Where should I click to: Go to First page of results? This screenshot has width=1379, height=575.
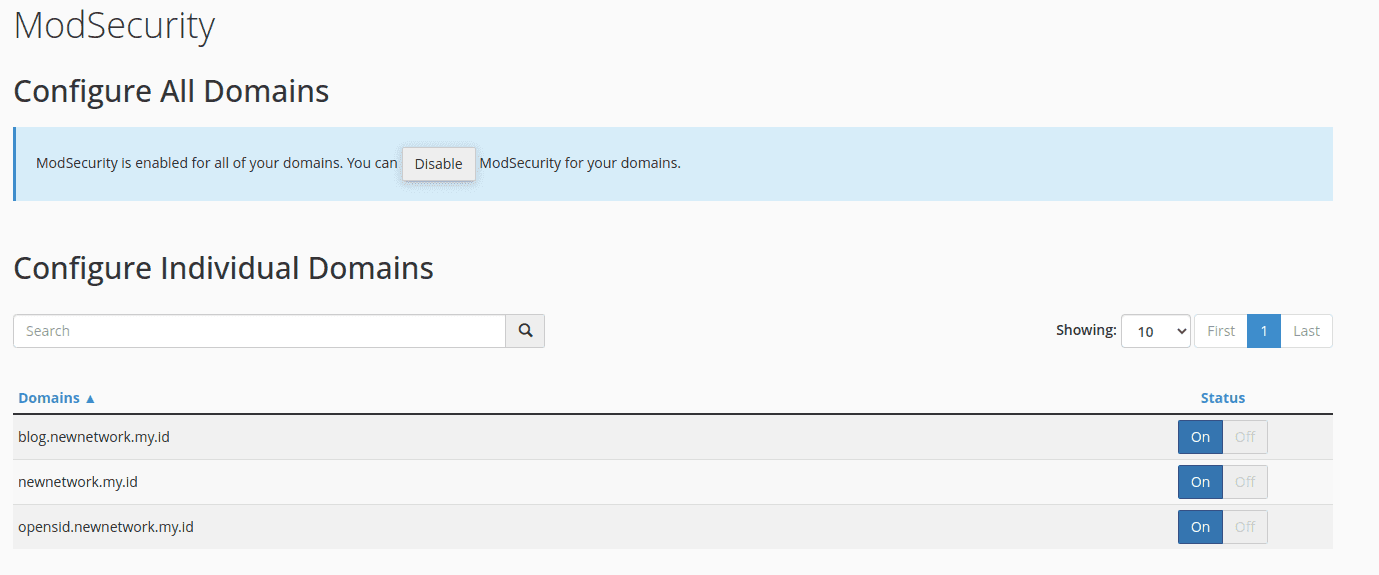coord(1221,331)
